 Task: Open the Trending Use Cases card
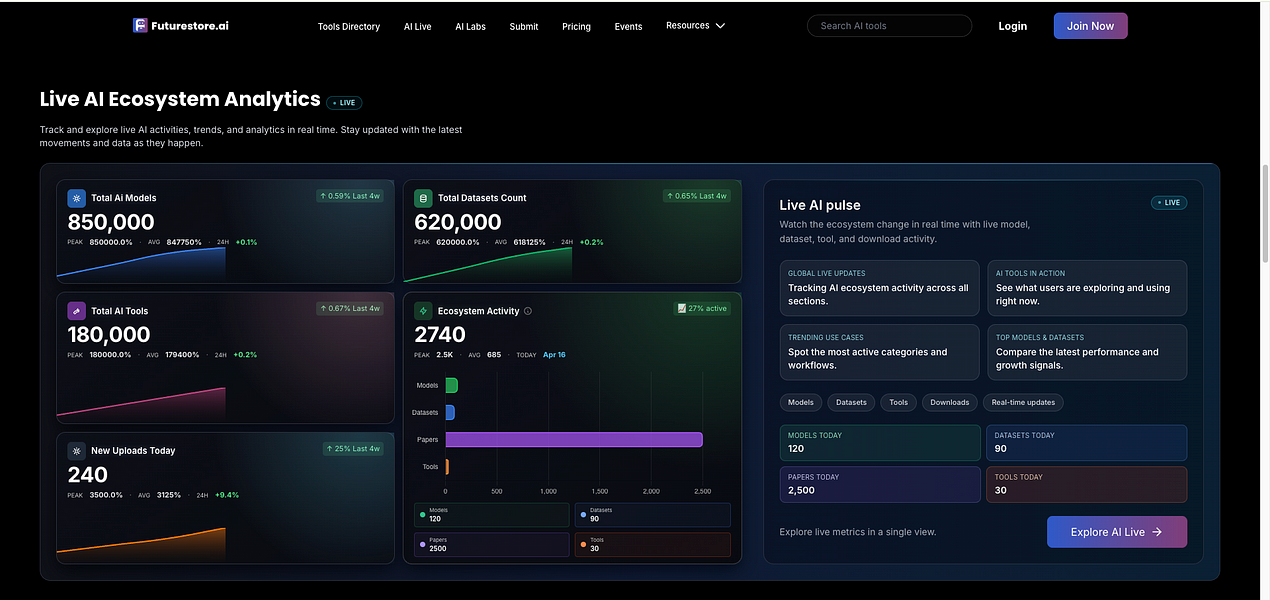pyautogui.click(x=879, y=352)
